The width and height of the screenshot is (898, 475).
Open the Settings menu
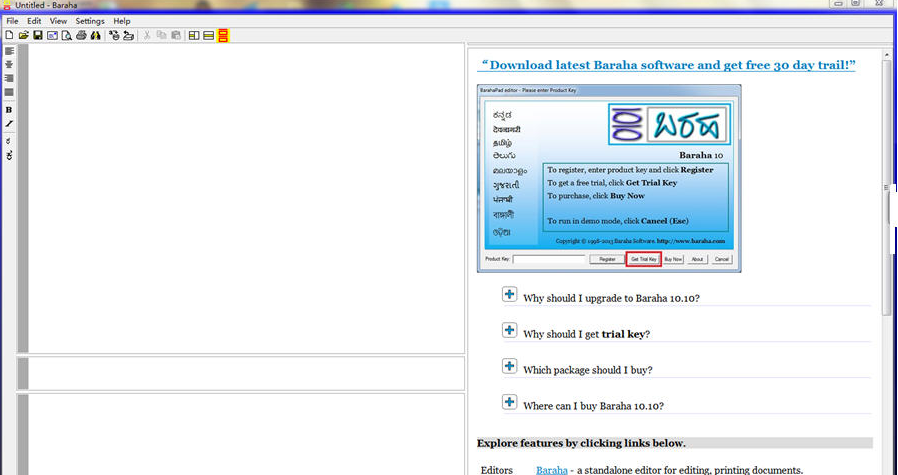tap(90, 21)
